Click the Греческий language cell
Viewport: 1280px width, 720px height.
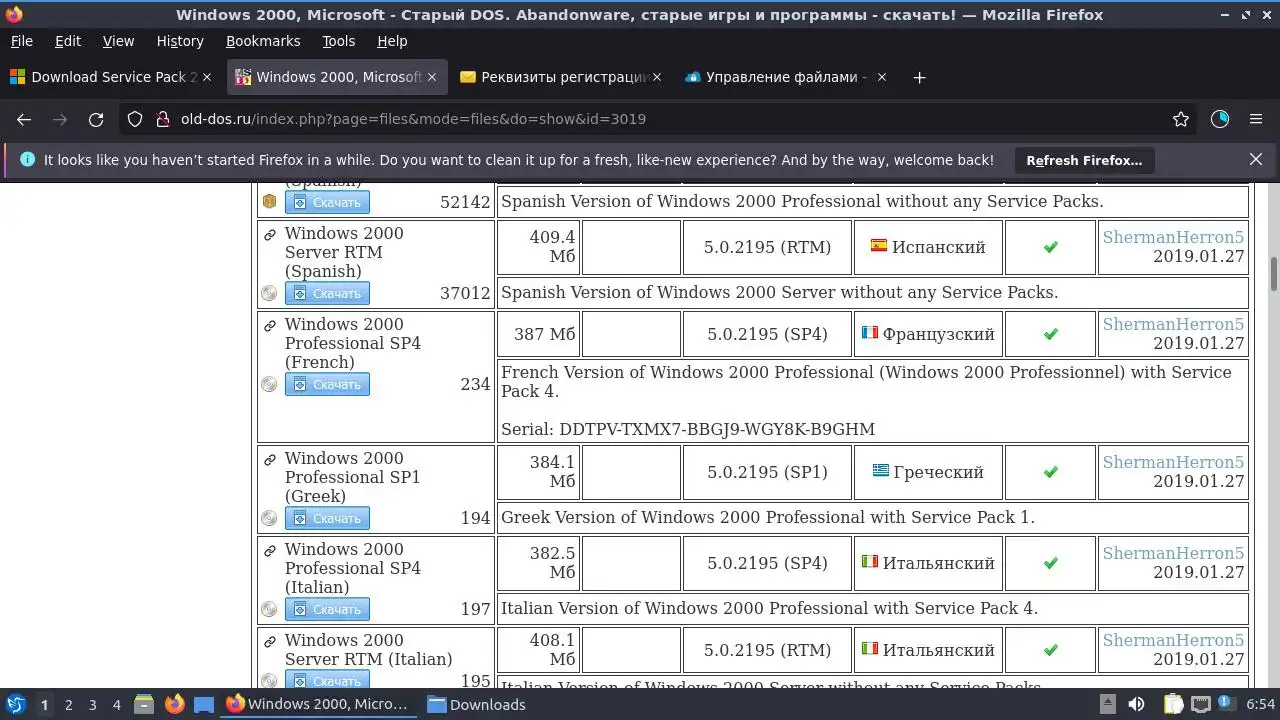tap(928, 472)
